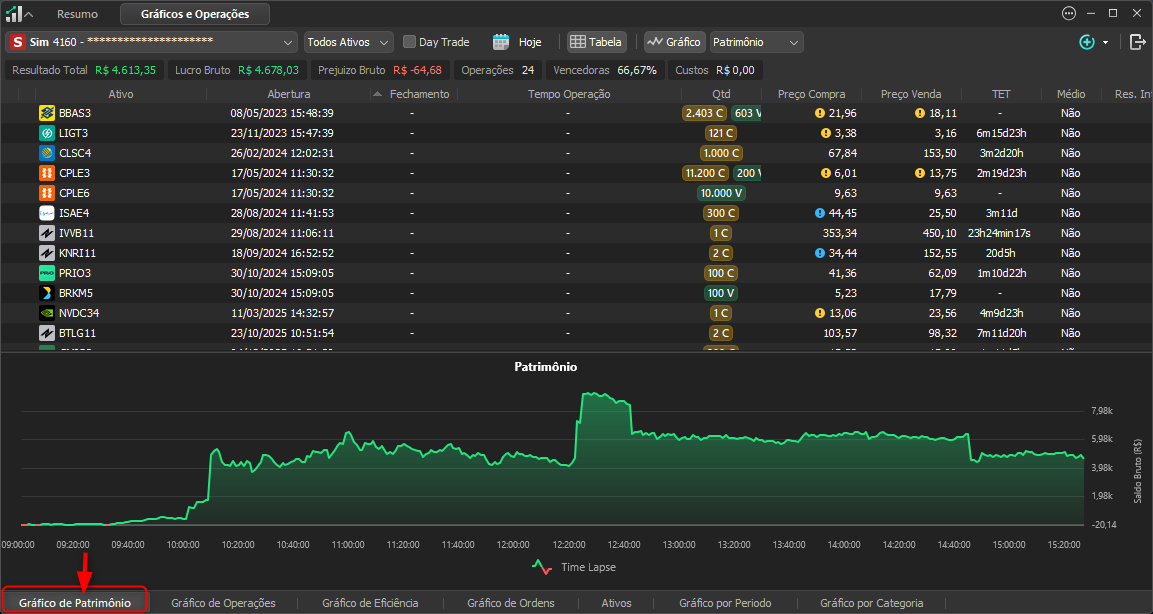Screen dimensions: 1153x614
Task: Expand the Todos Ativos dropdown
Action: (349, 42)
